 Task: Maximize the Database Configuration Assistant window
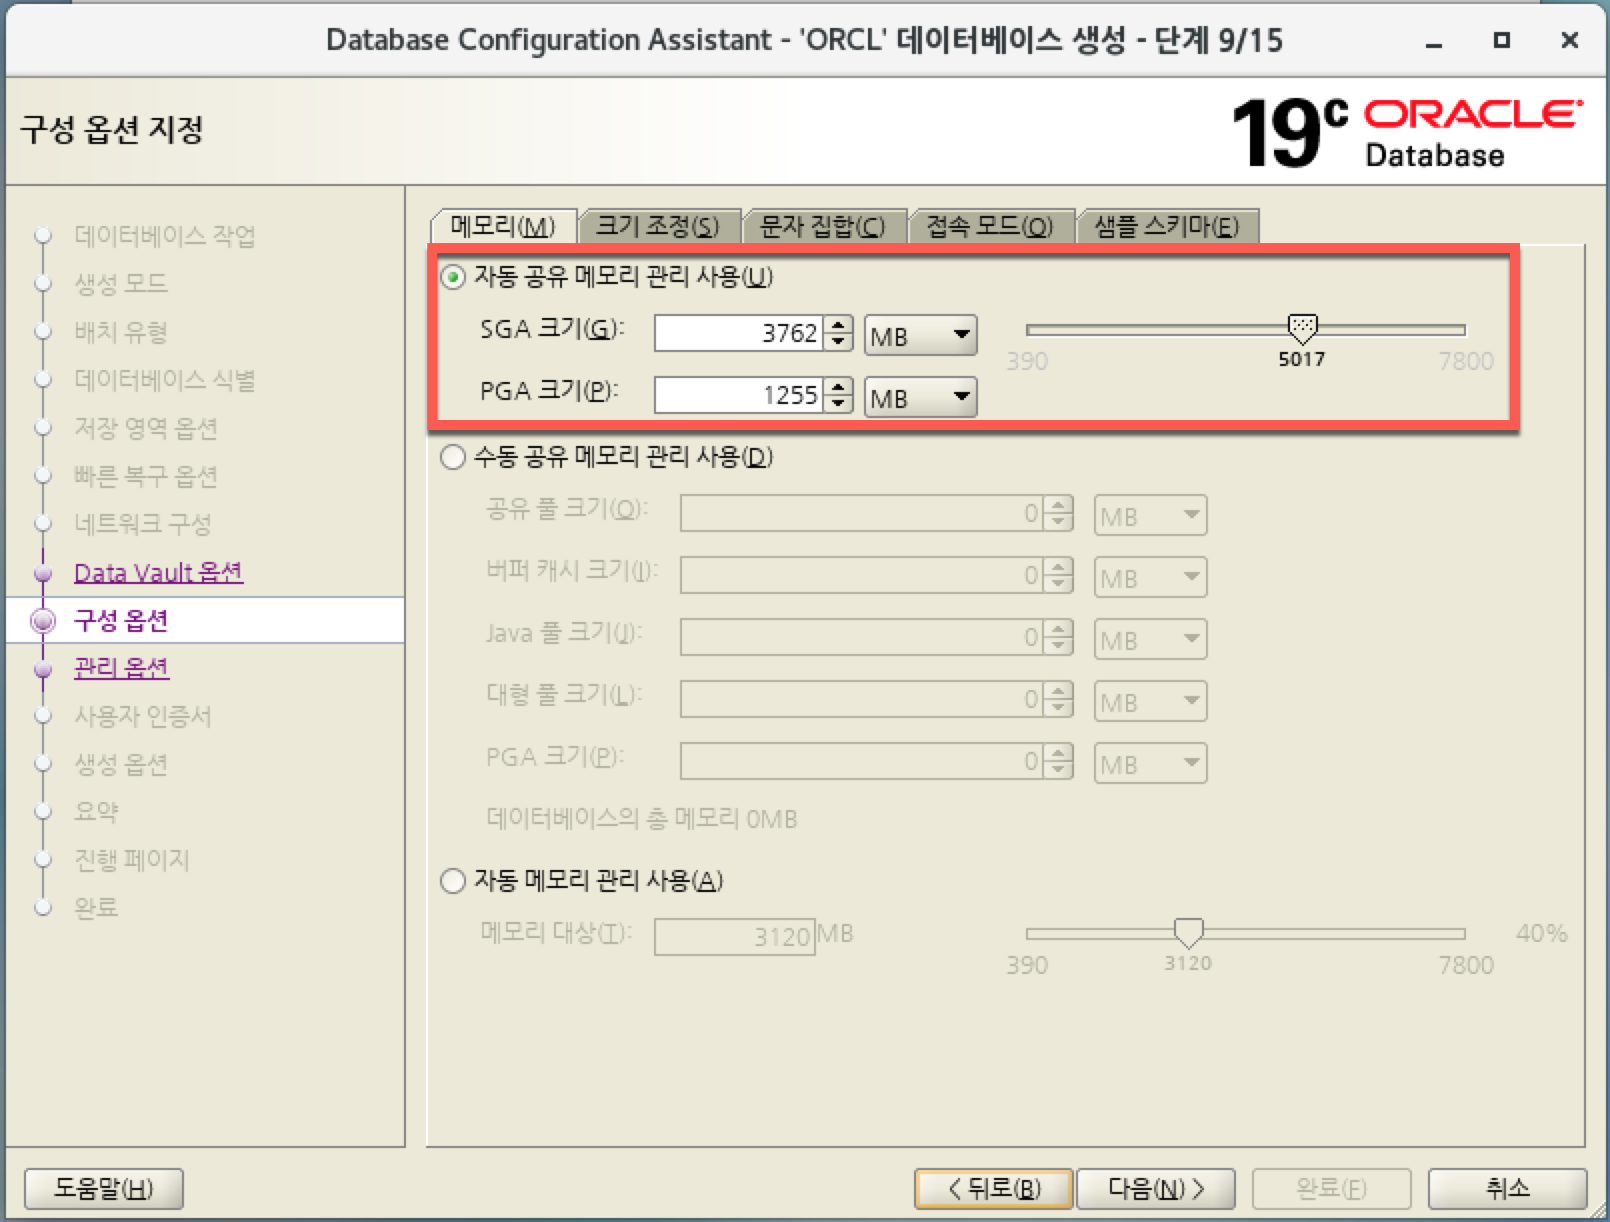(x=1501, y=40)
